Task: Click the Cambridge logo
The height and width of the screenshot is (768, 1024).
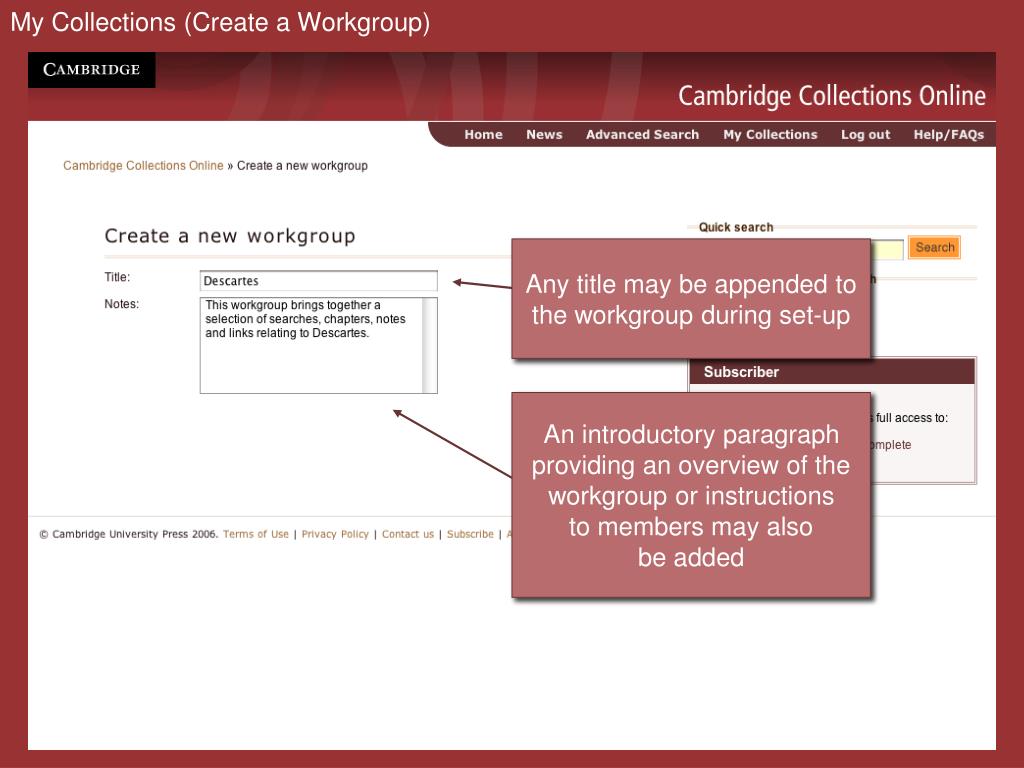Action: (x=91, y=70)
